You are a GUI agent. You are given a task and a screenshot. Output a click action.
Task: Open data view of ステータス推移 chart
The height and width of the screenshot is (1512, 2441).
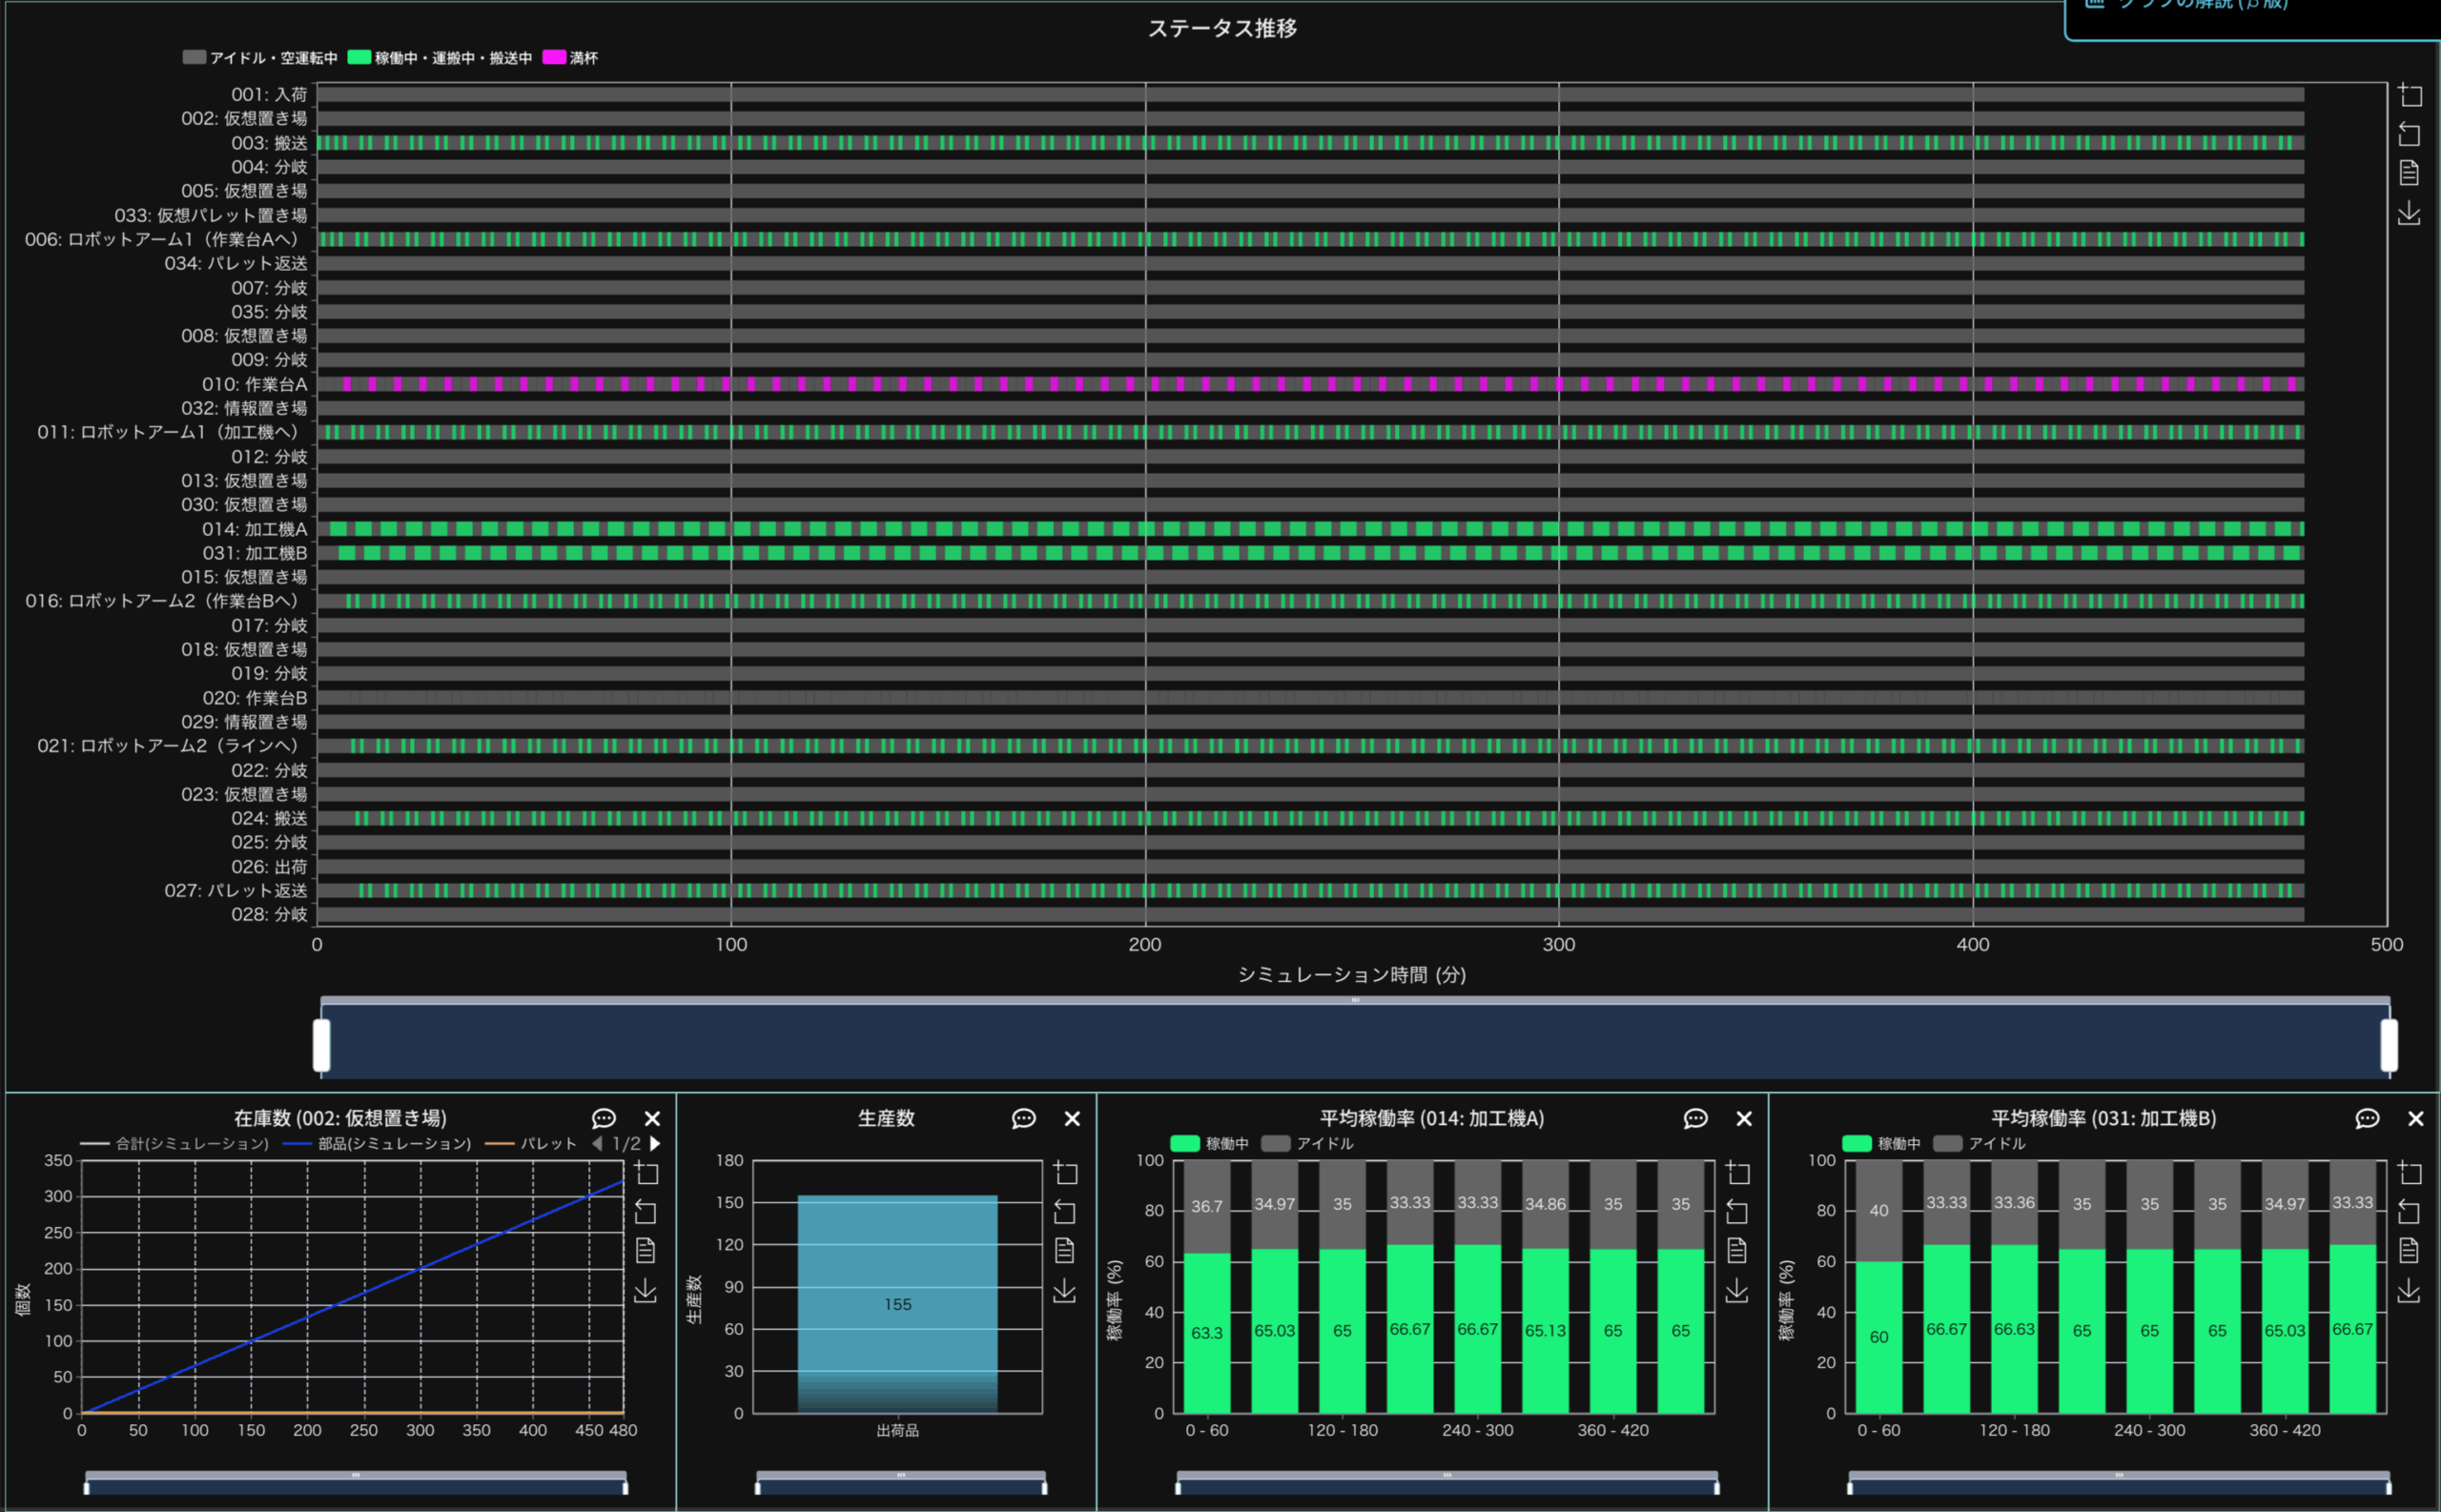click(2410, 173)
